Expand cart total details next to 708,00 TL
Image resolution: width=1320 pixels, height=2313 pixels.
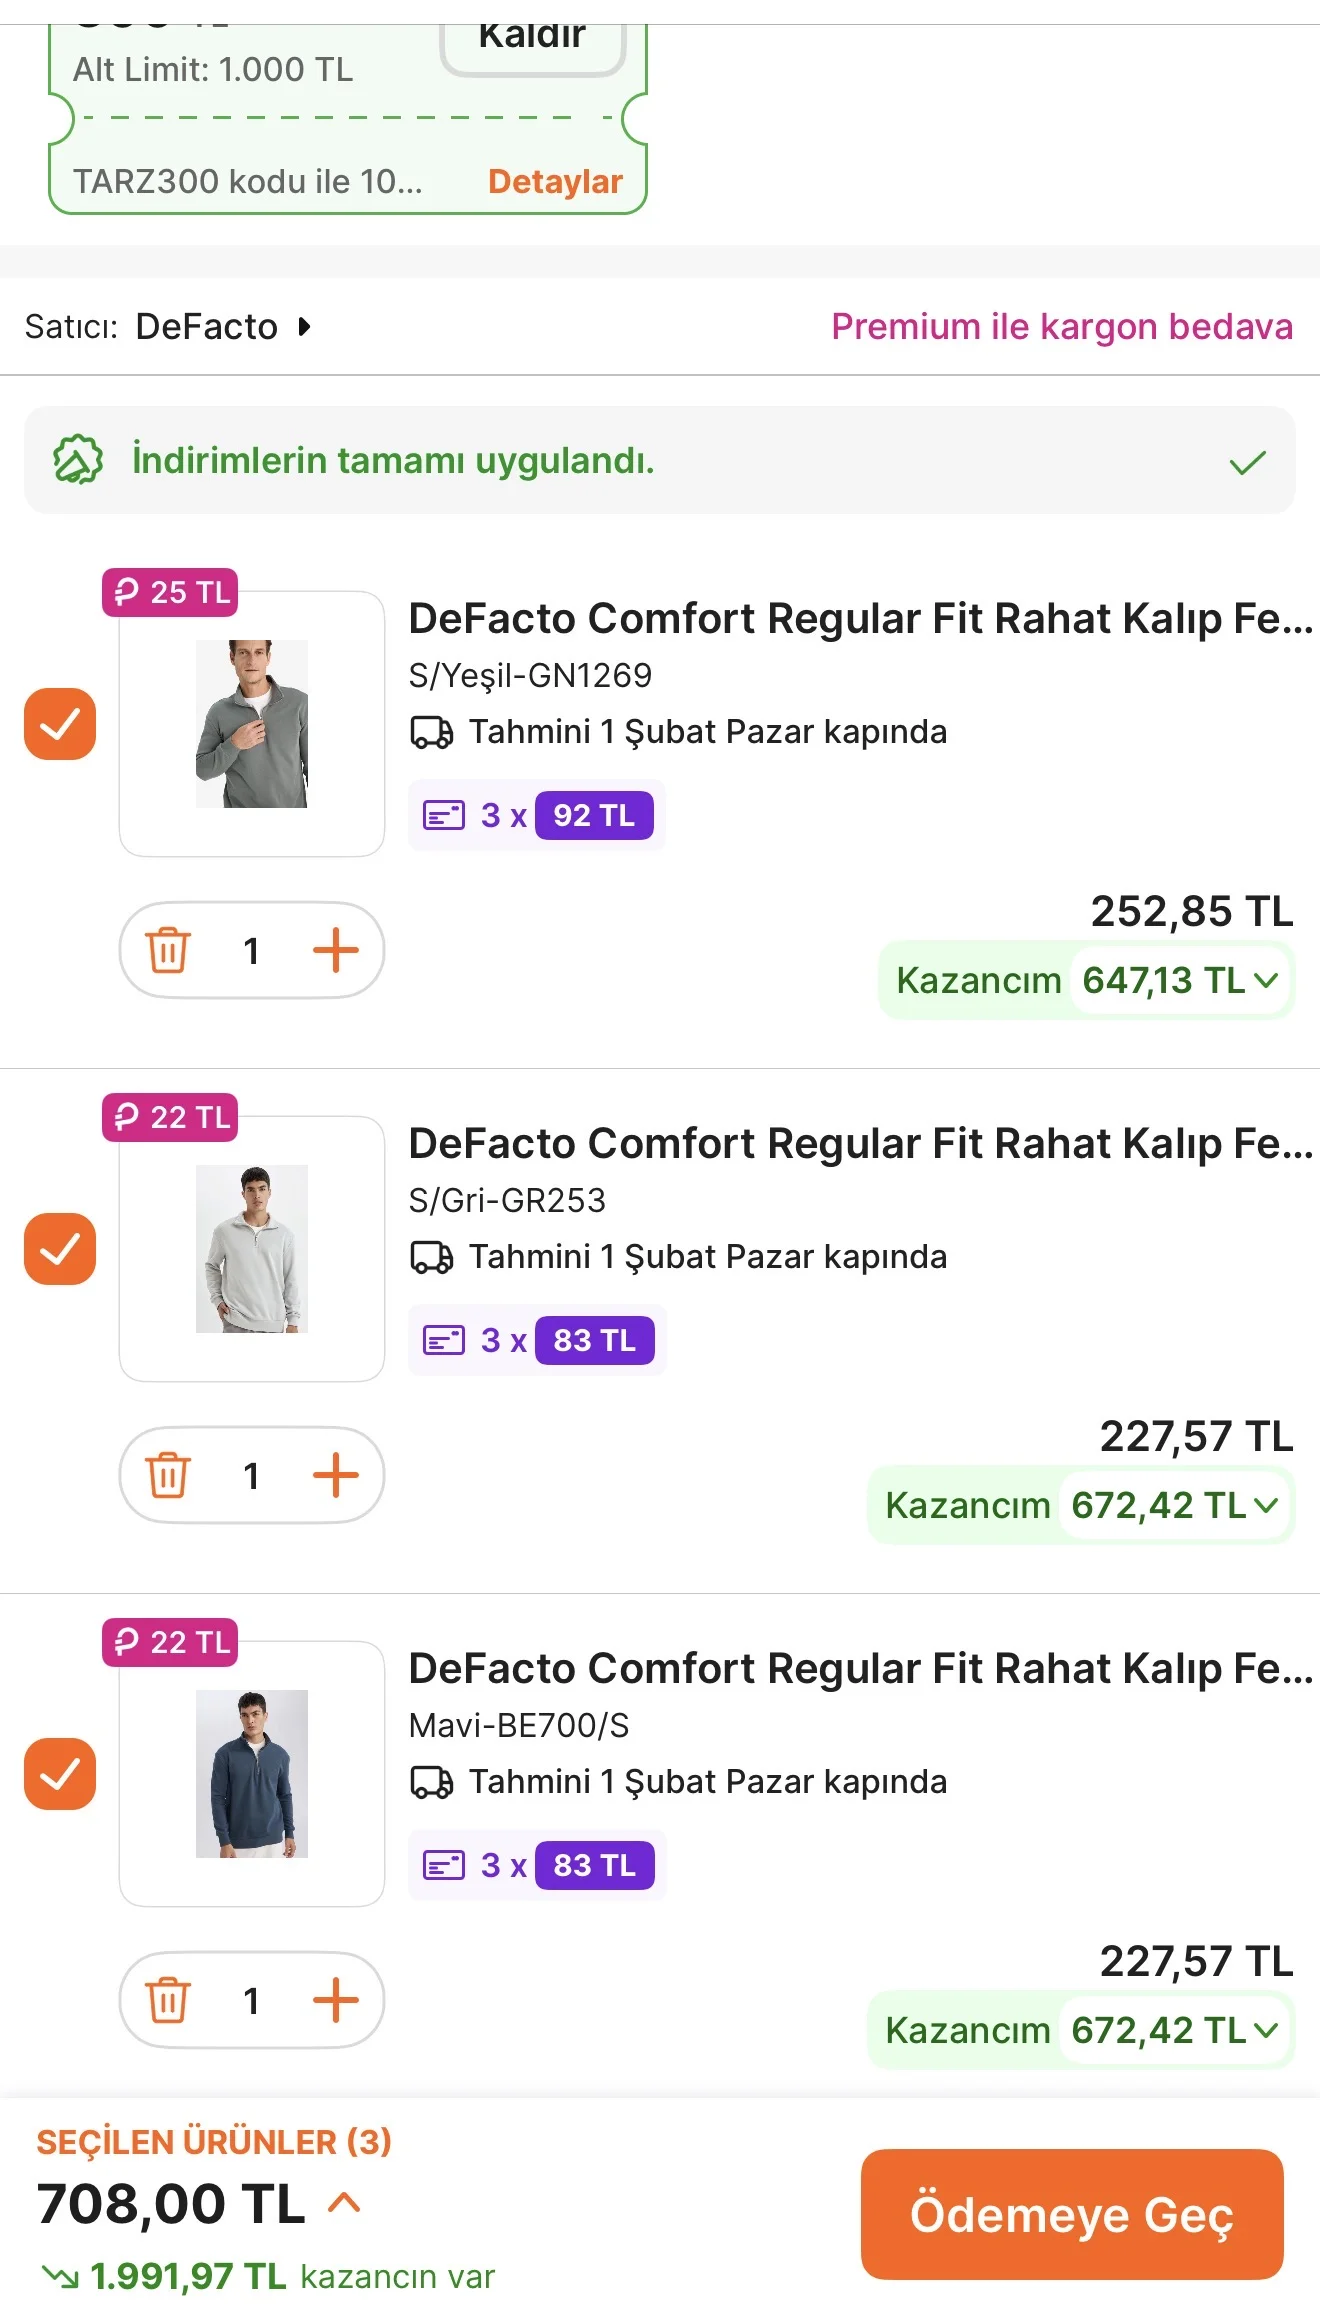[x=344, y=2203]
